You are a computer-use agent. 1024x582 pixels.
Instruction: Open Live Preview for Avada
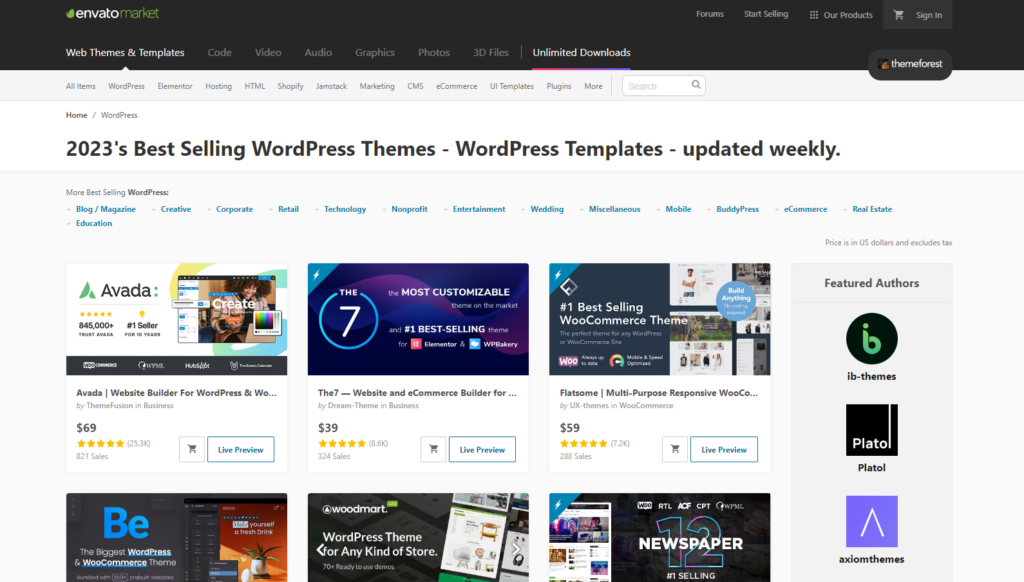(240, 449)
